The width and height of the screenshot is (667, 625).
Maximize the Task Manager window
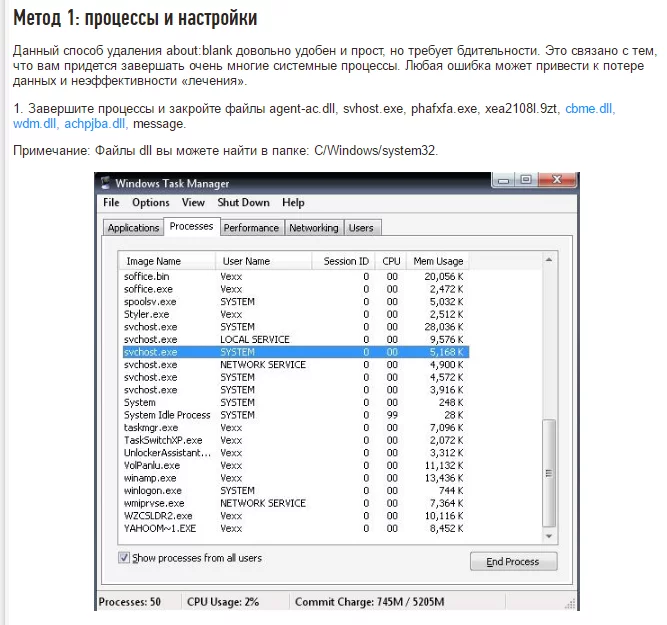pyautogui.click(x=526, y=180)
